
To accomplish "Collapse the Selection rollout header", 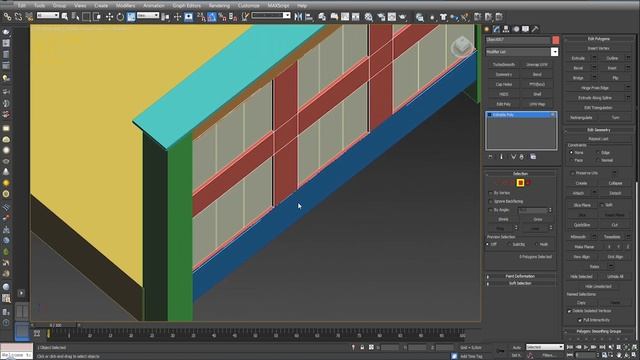I will (x=520, y=173).
